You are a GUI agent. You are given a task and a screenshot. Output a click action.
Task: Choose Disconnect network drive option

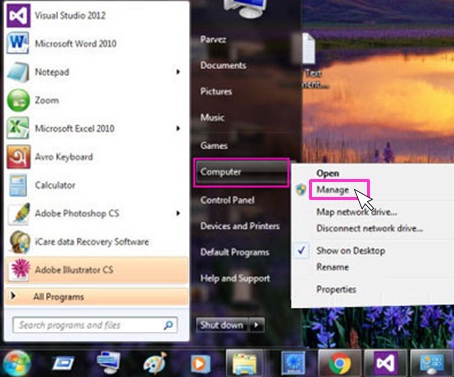[x=370, y=228]
